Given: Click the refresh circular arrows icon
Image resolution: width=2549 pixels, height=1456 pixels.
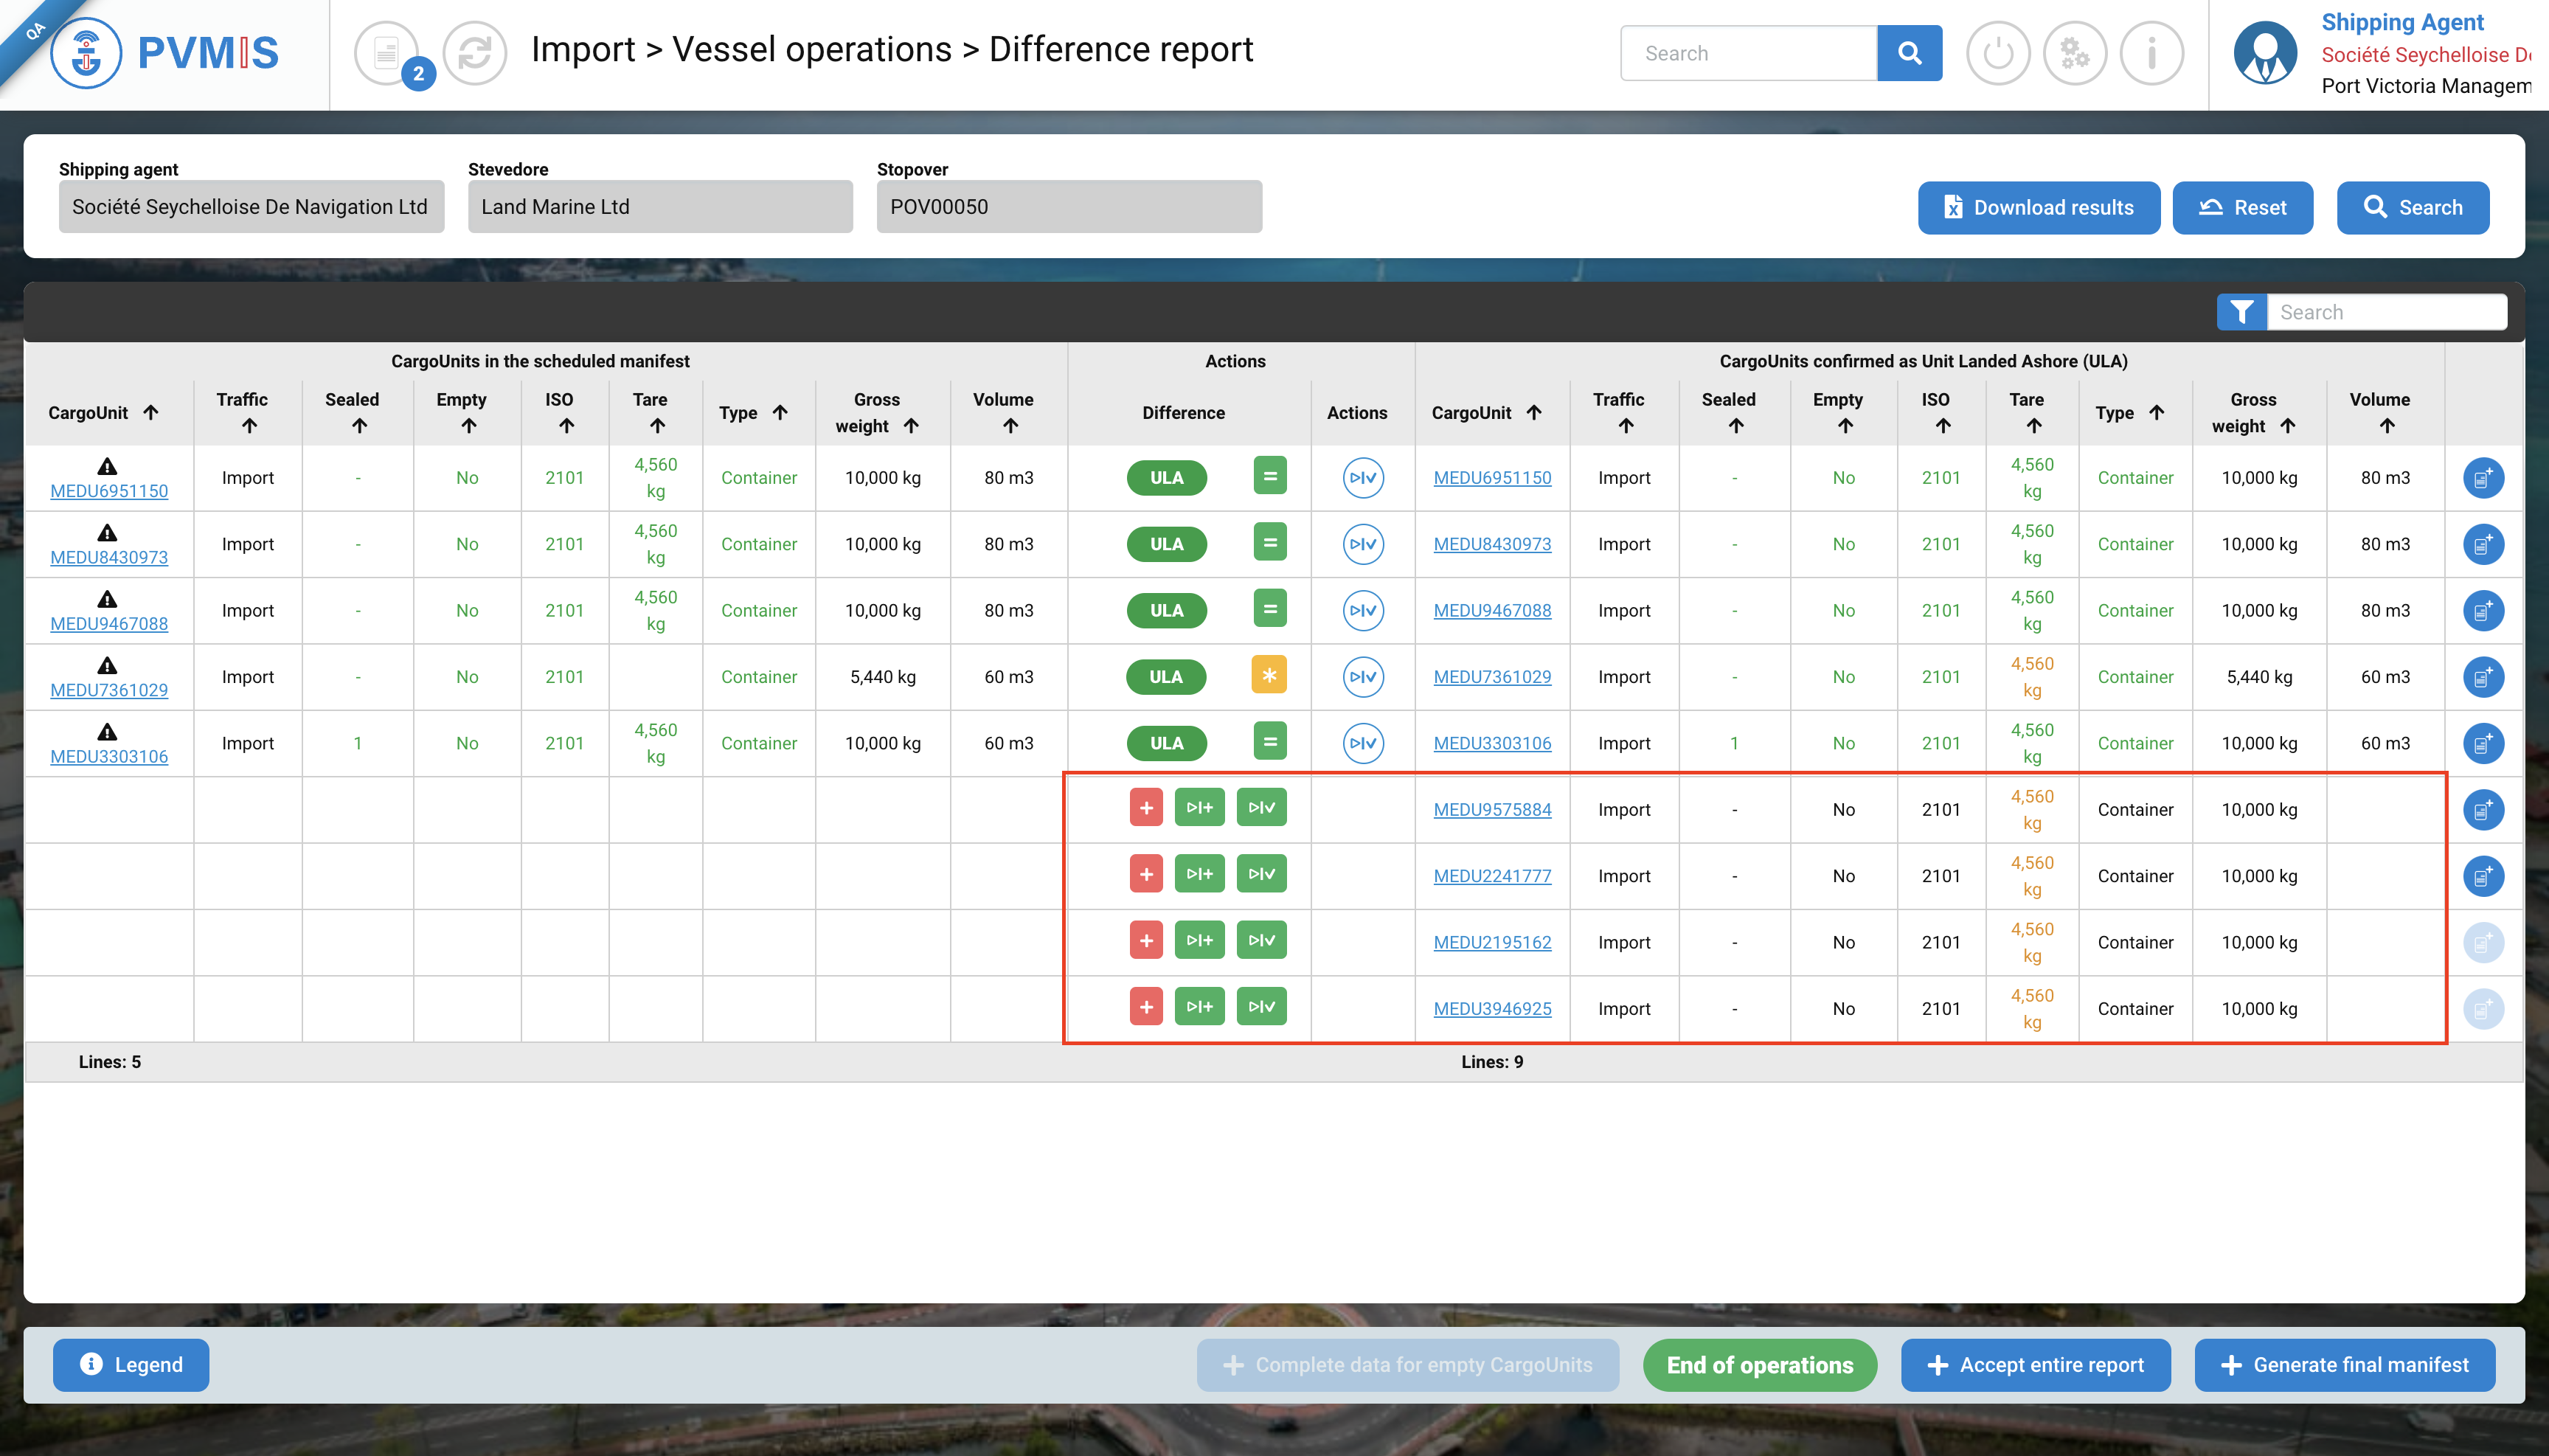Looking at the screenshot, I should pyautogui.click(x=474, y=53).
